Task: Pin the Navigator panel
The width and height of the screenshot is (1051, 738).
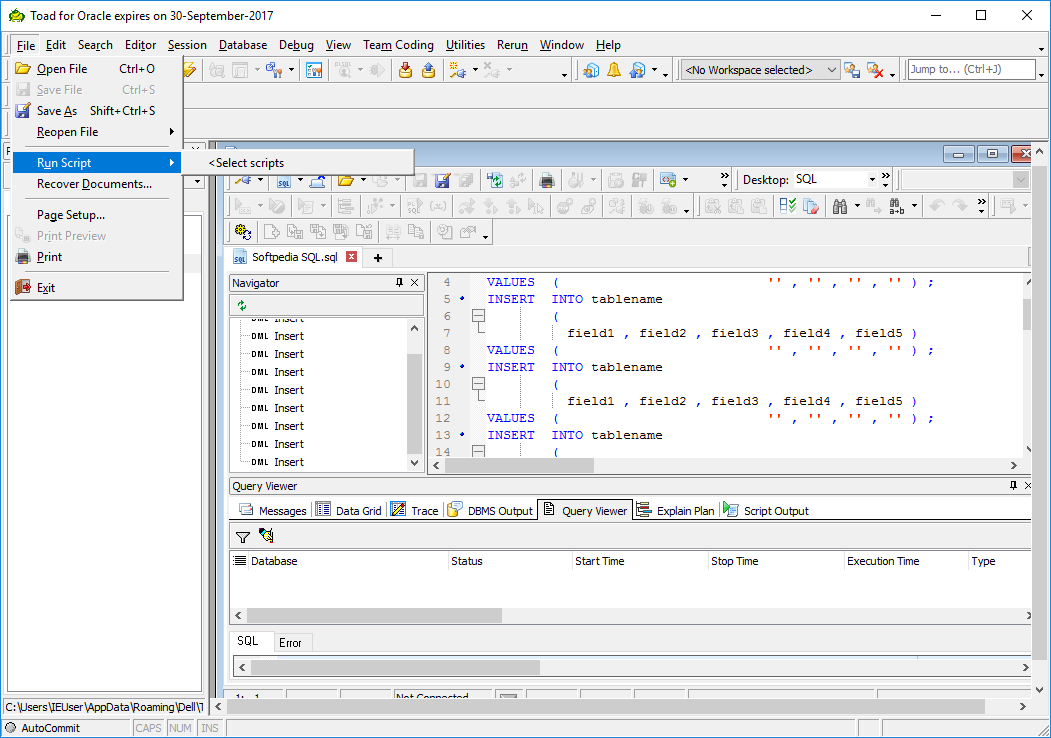Action: 400,283
